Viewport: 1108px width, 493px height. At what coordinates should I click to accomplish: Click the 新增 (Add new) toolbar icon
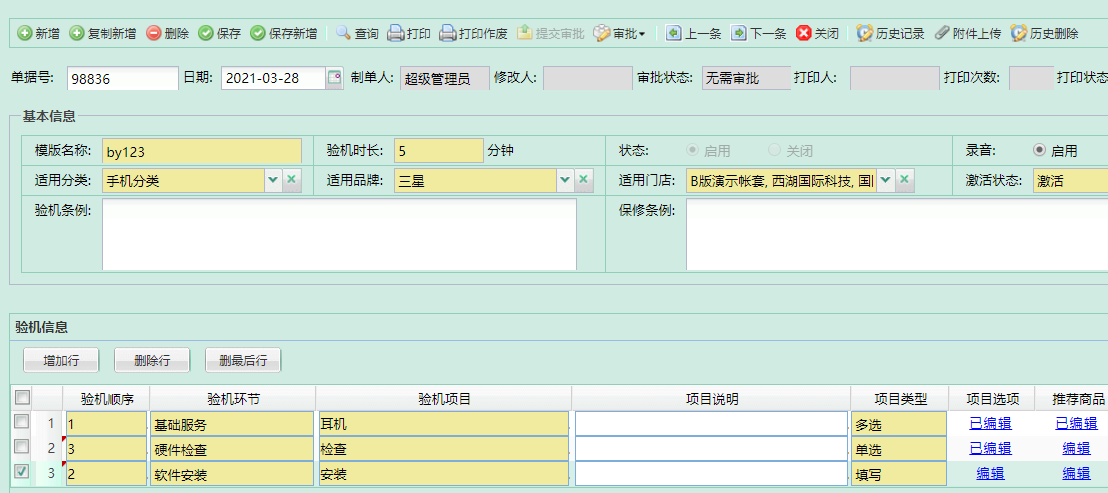(x=25, y=33)
